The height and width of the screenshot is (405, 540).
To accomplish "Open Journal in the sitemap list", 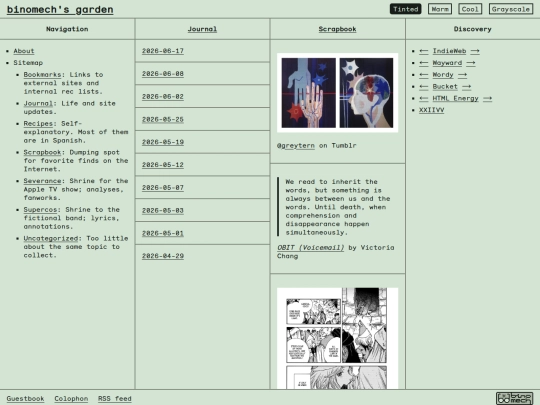I will 38,103.
